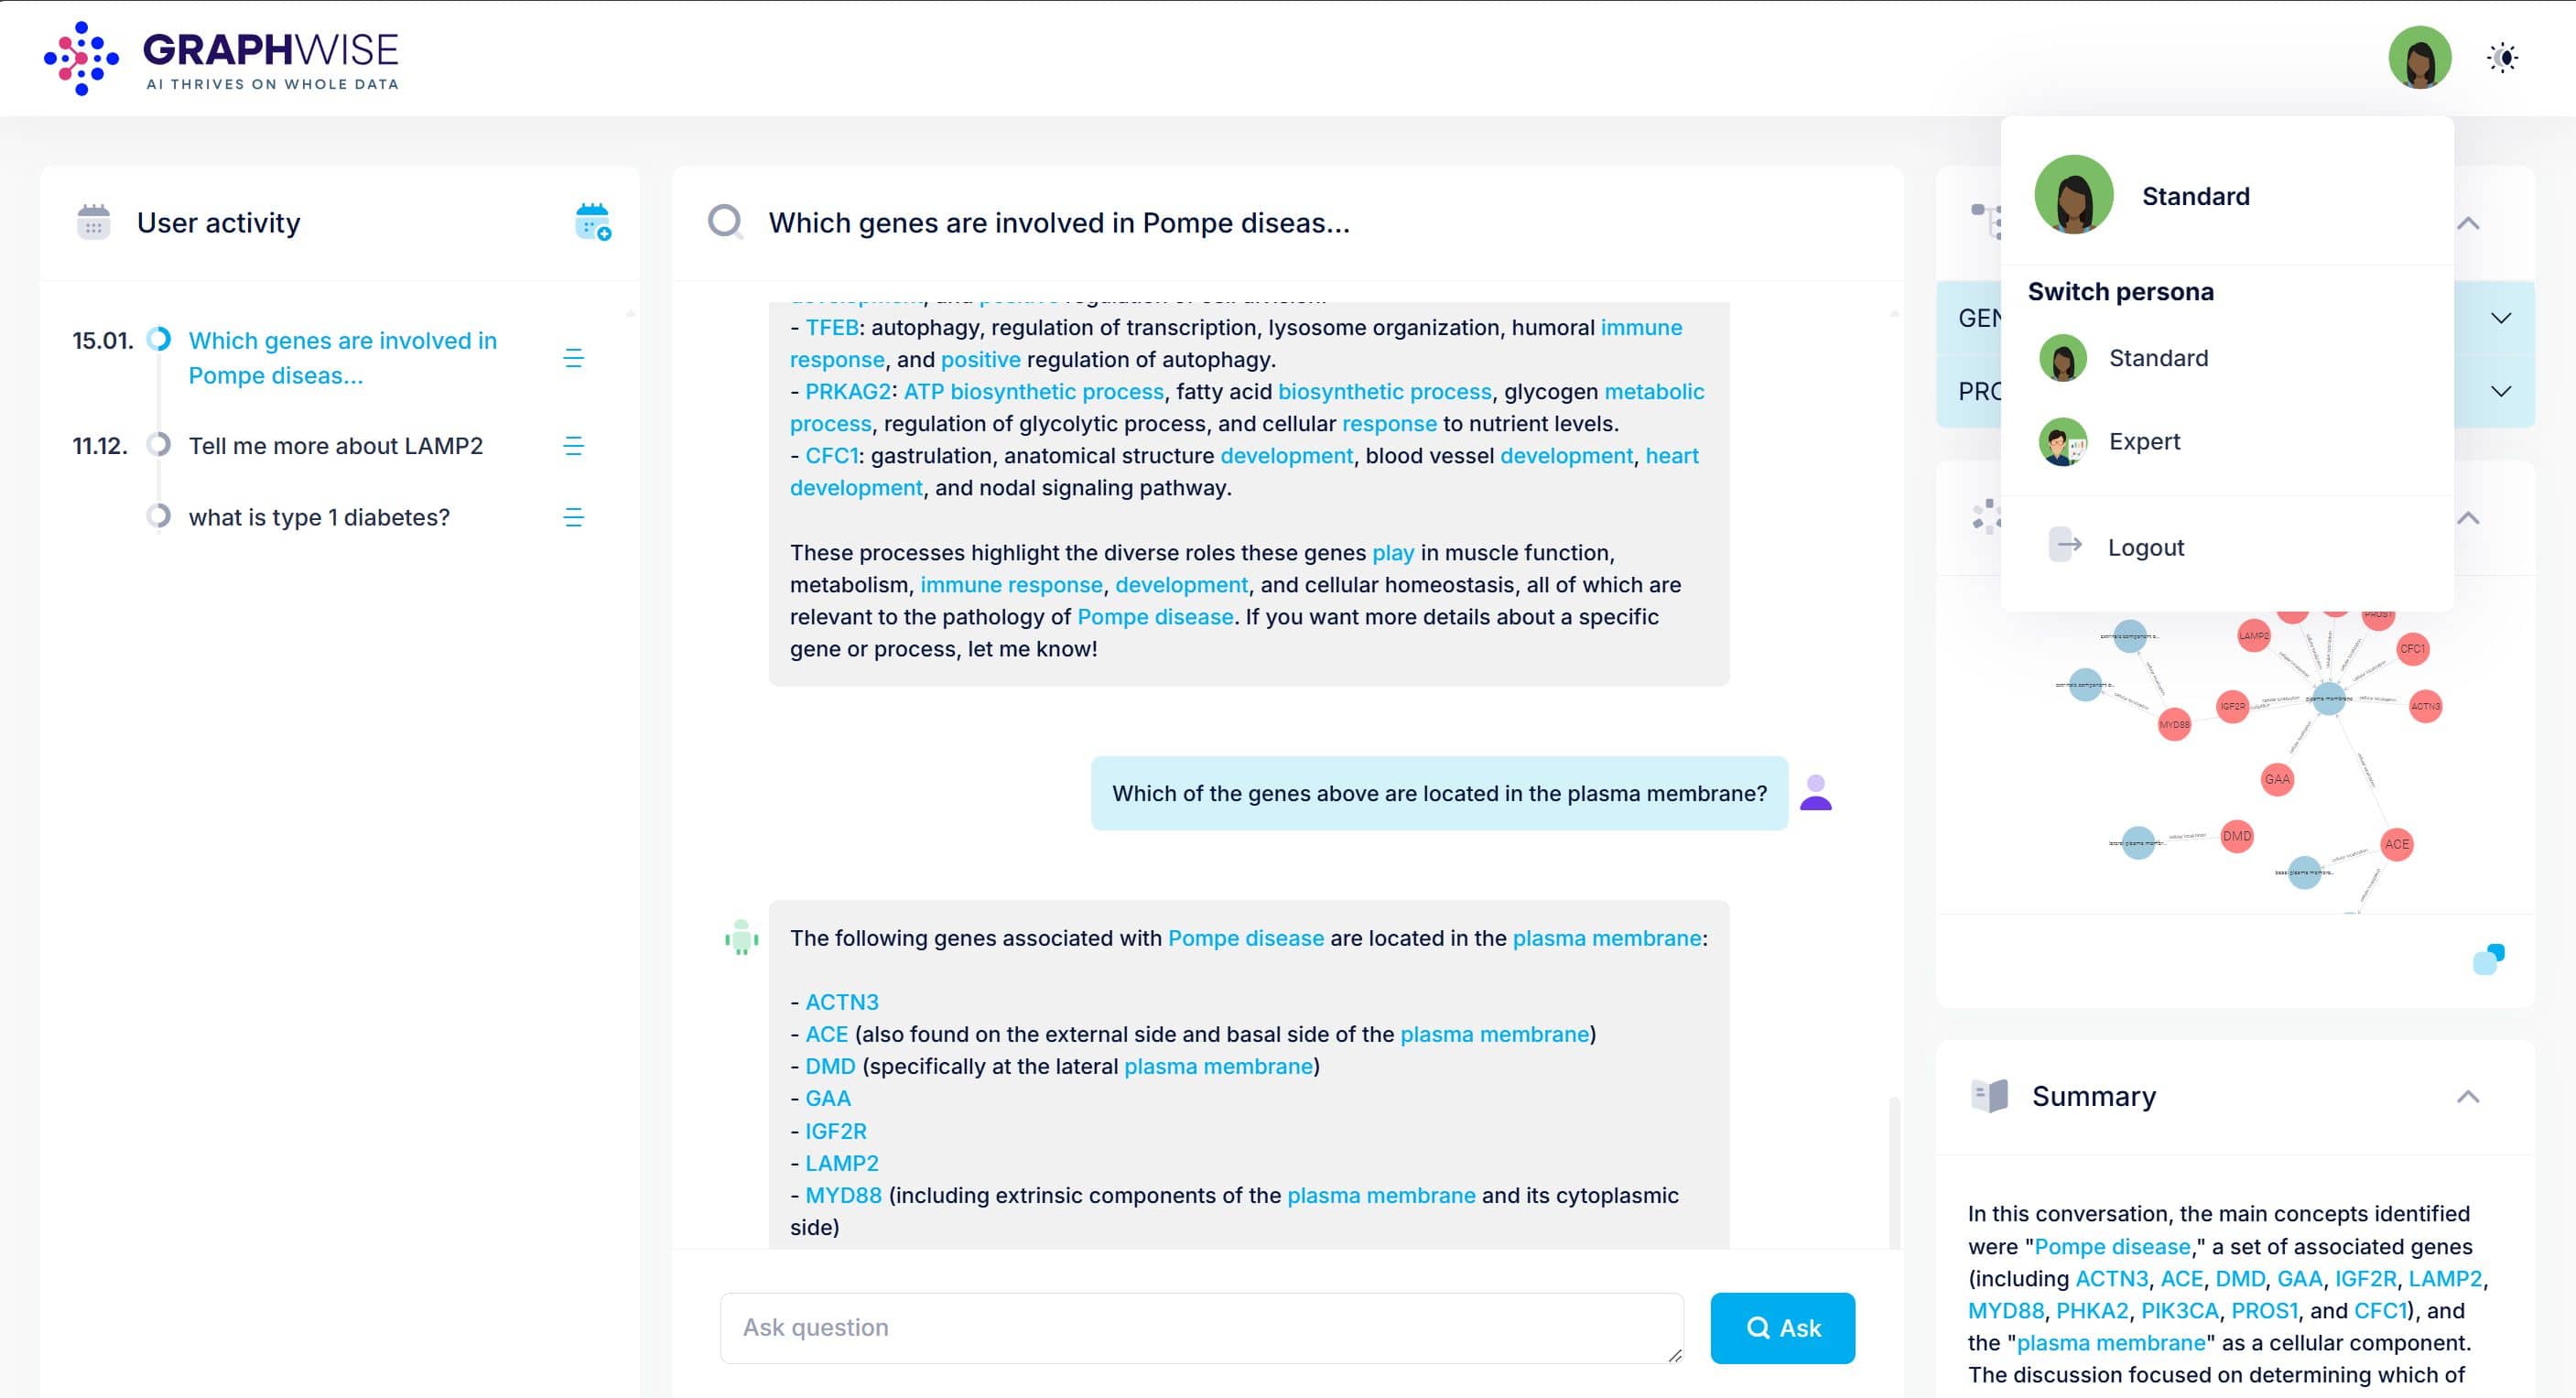Click the user avatar in the header
This screenshot has width=2576, height=1398.
(2419, 58)
